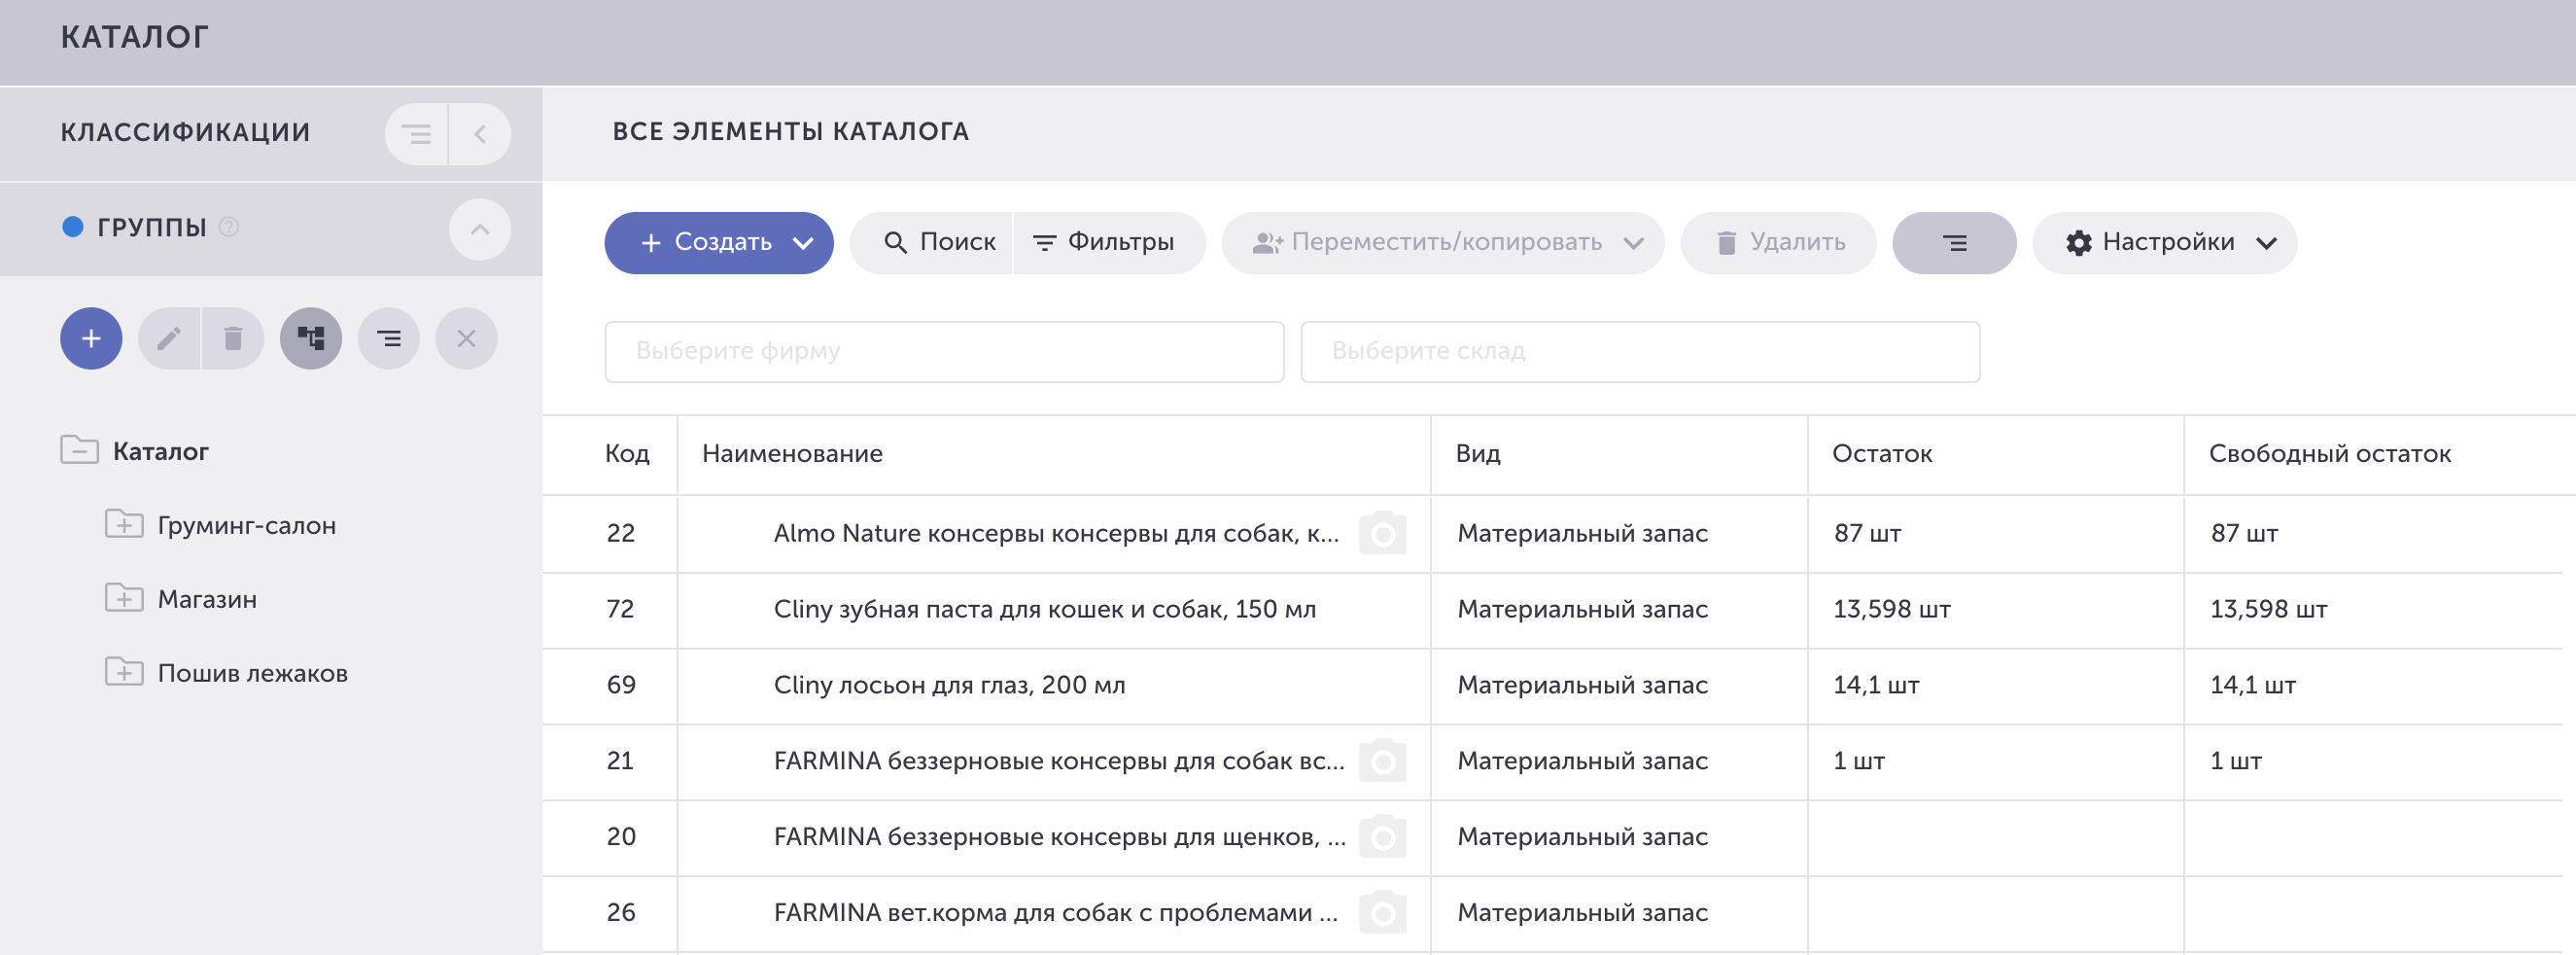
Task: Select the Каталог tree label
Action: 161,452
